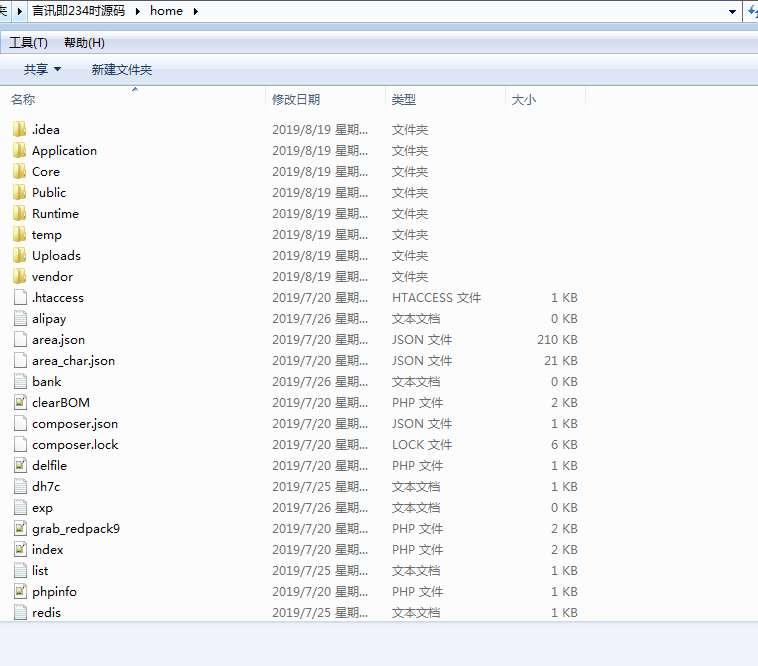Select the file name grab_redpack9
758x666 pixels.
(x=76, y=529)
